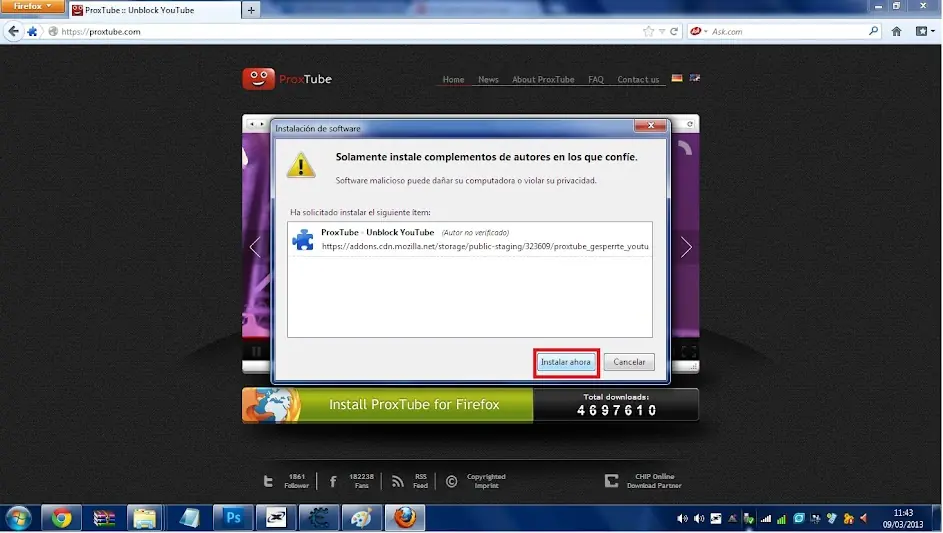
Task: Switch site language with the German flag
Action: (x=677, y=78)
